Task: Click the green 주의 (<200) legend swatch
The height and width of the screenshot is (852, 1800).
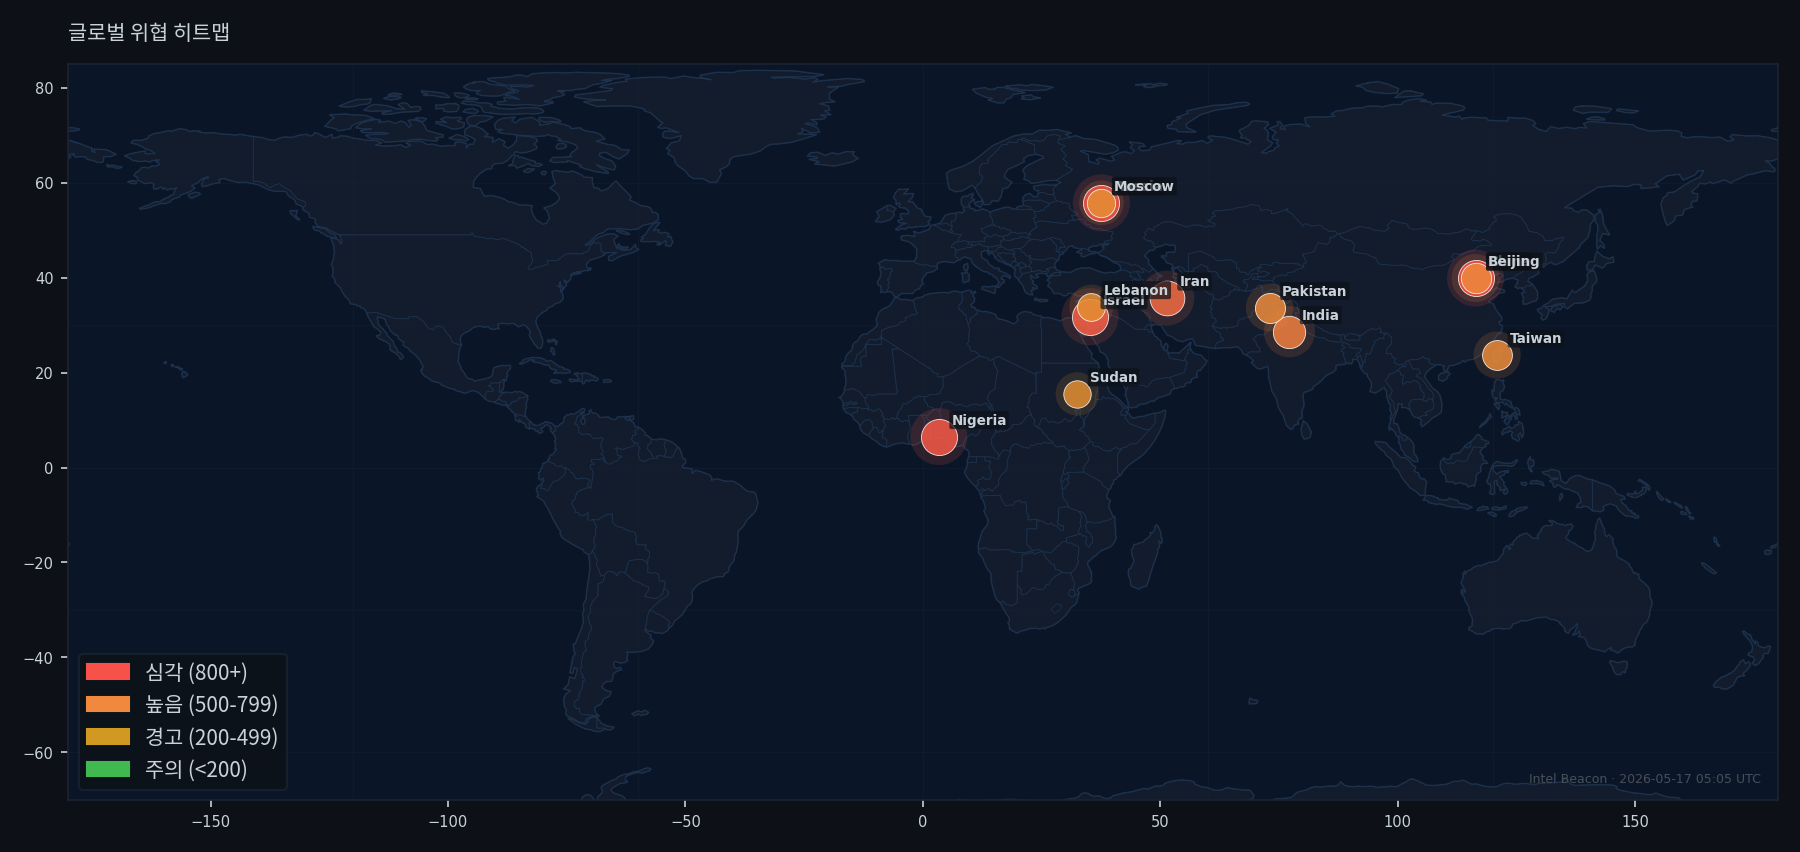Action: [108, 769]
